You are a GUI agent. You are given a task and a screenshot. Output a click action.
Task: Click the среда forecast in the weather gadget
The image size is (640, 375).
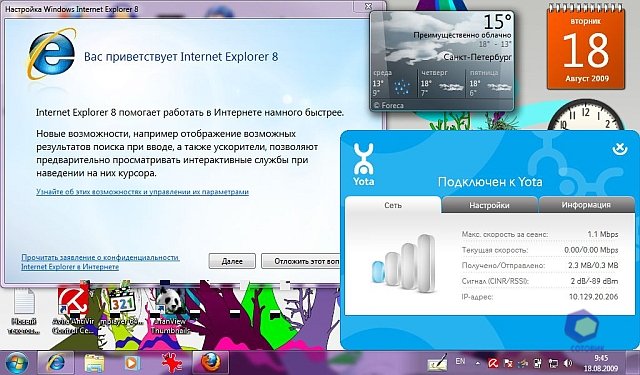pos(393,83)
